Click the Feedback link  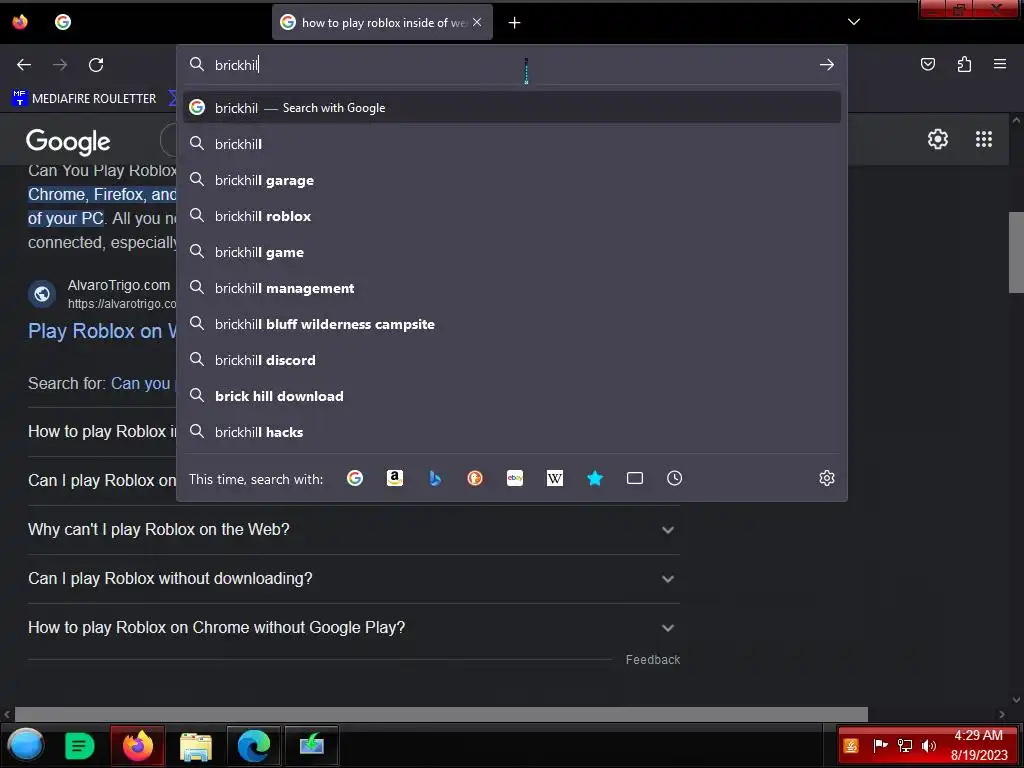coord(652,660)
